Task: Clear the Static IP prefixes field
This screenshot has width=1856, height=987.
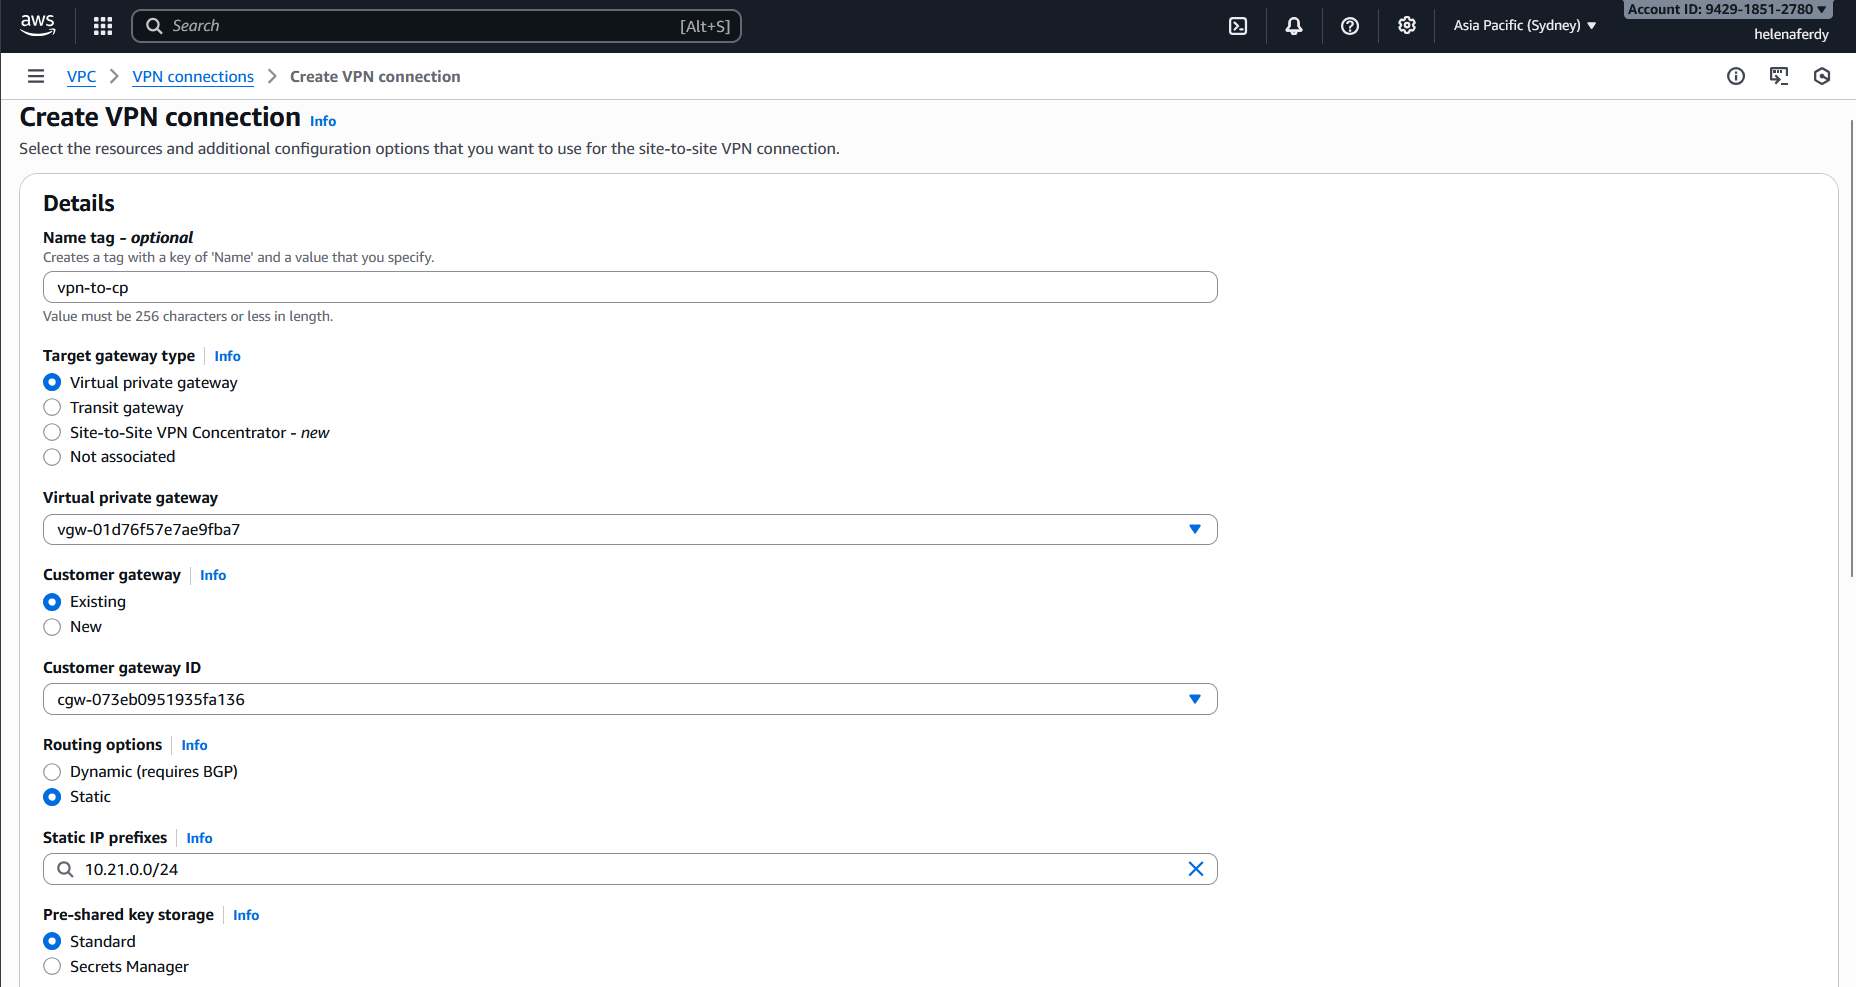Action: click(x=1195, y=869)
